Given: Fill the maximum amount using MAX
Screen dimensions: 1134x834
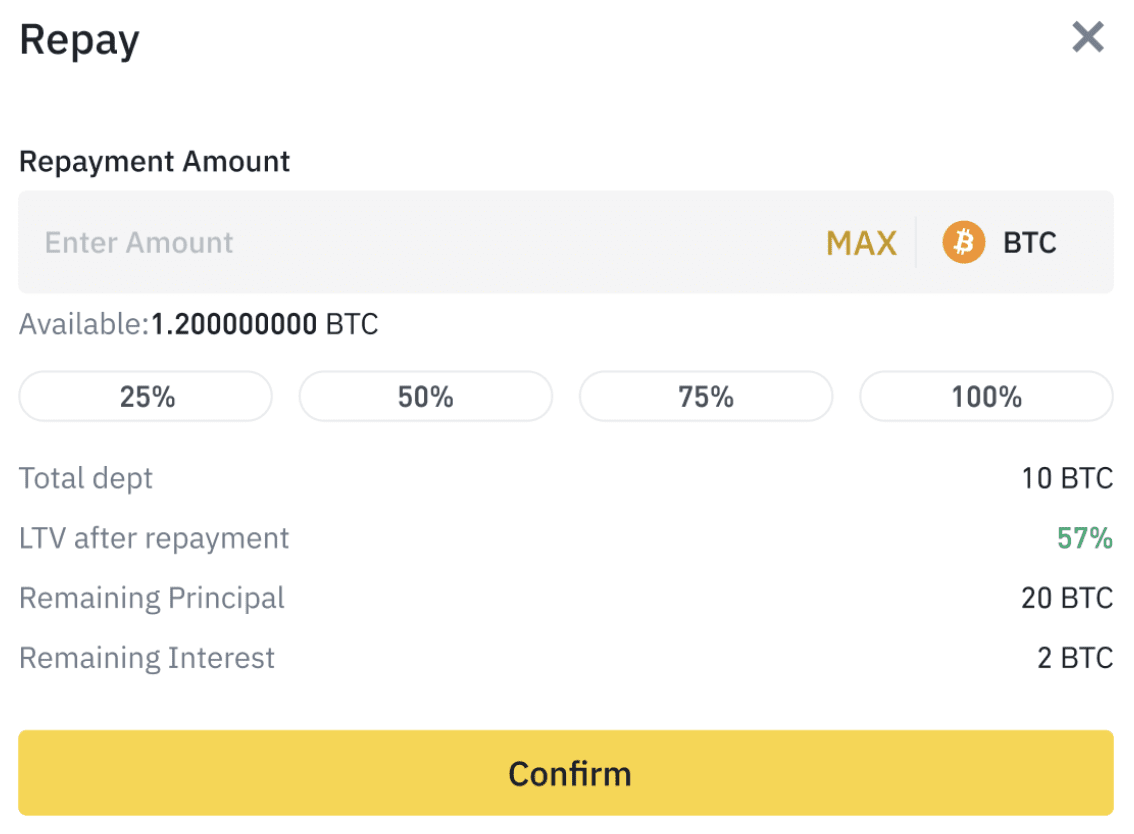Looking at the screenshot, I should tap(861, 243).
